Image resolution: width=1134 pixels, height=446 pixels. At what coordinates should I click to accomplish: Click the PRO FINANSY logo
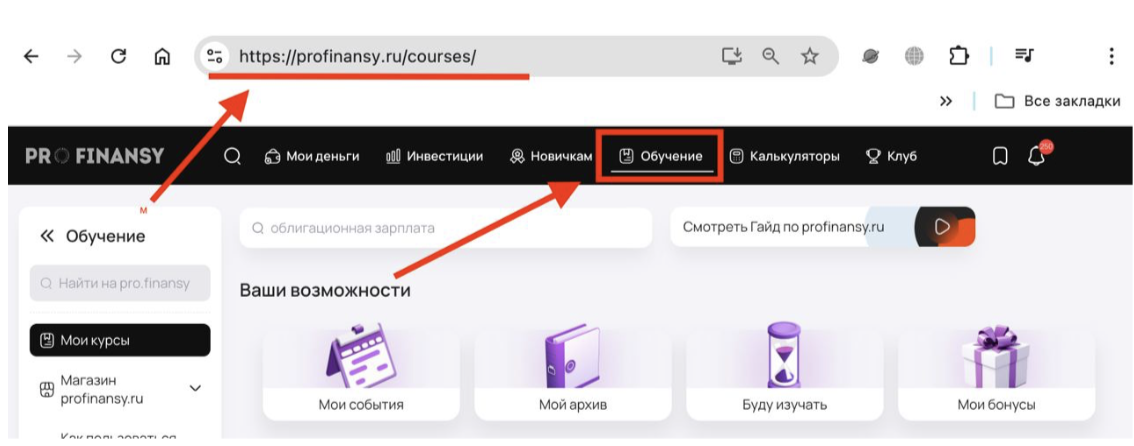click(95, 155)
